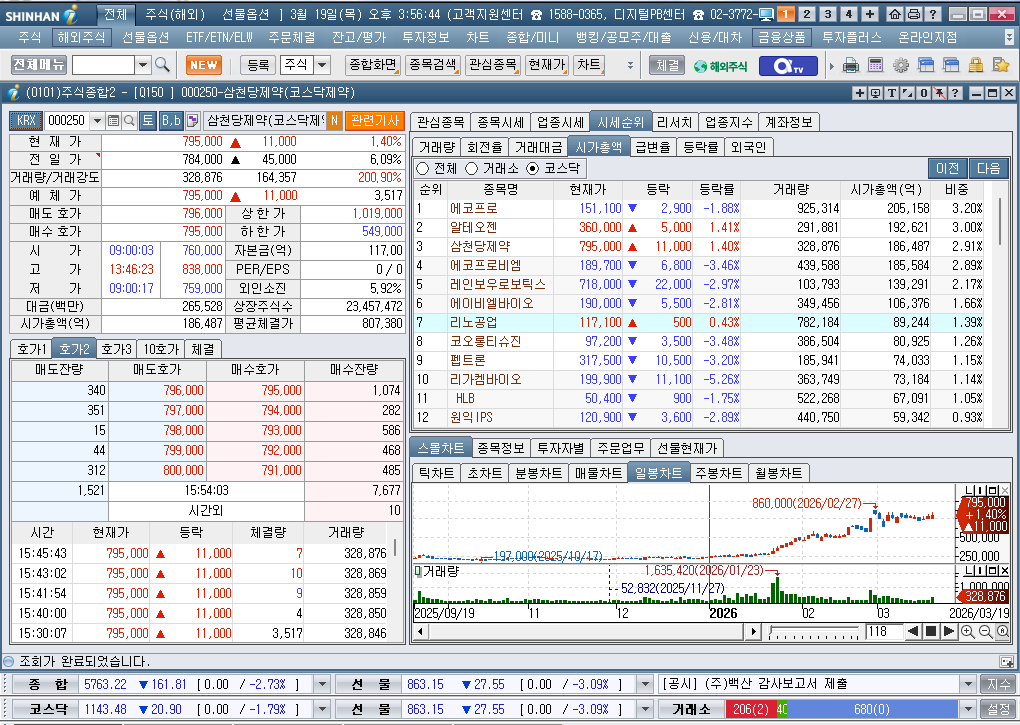Image resolution: width=1020 pixels, height=725 pixels.
Task: Open the stock list icon beside code 000250
Action: pyautogui.click(x=113, y=120)
